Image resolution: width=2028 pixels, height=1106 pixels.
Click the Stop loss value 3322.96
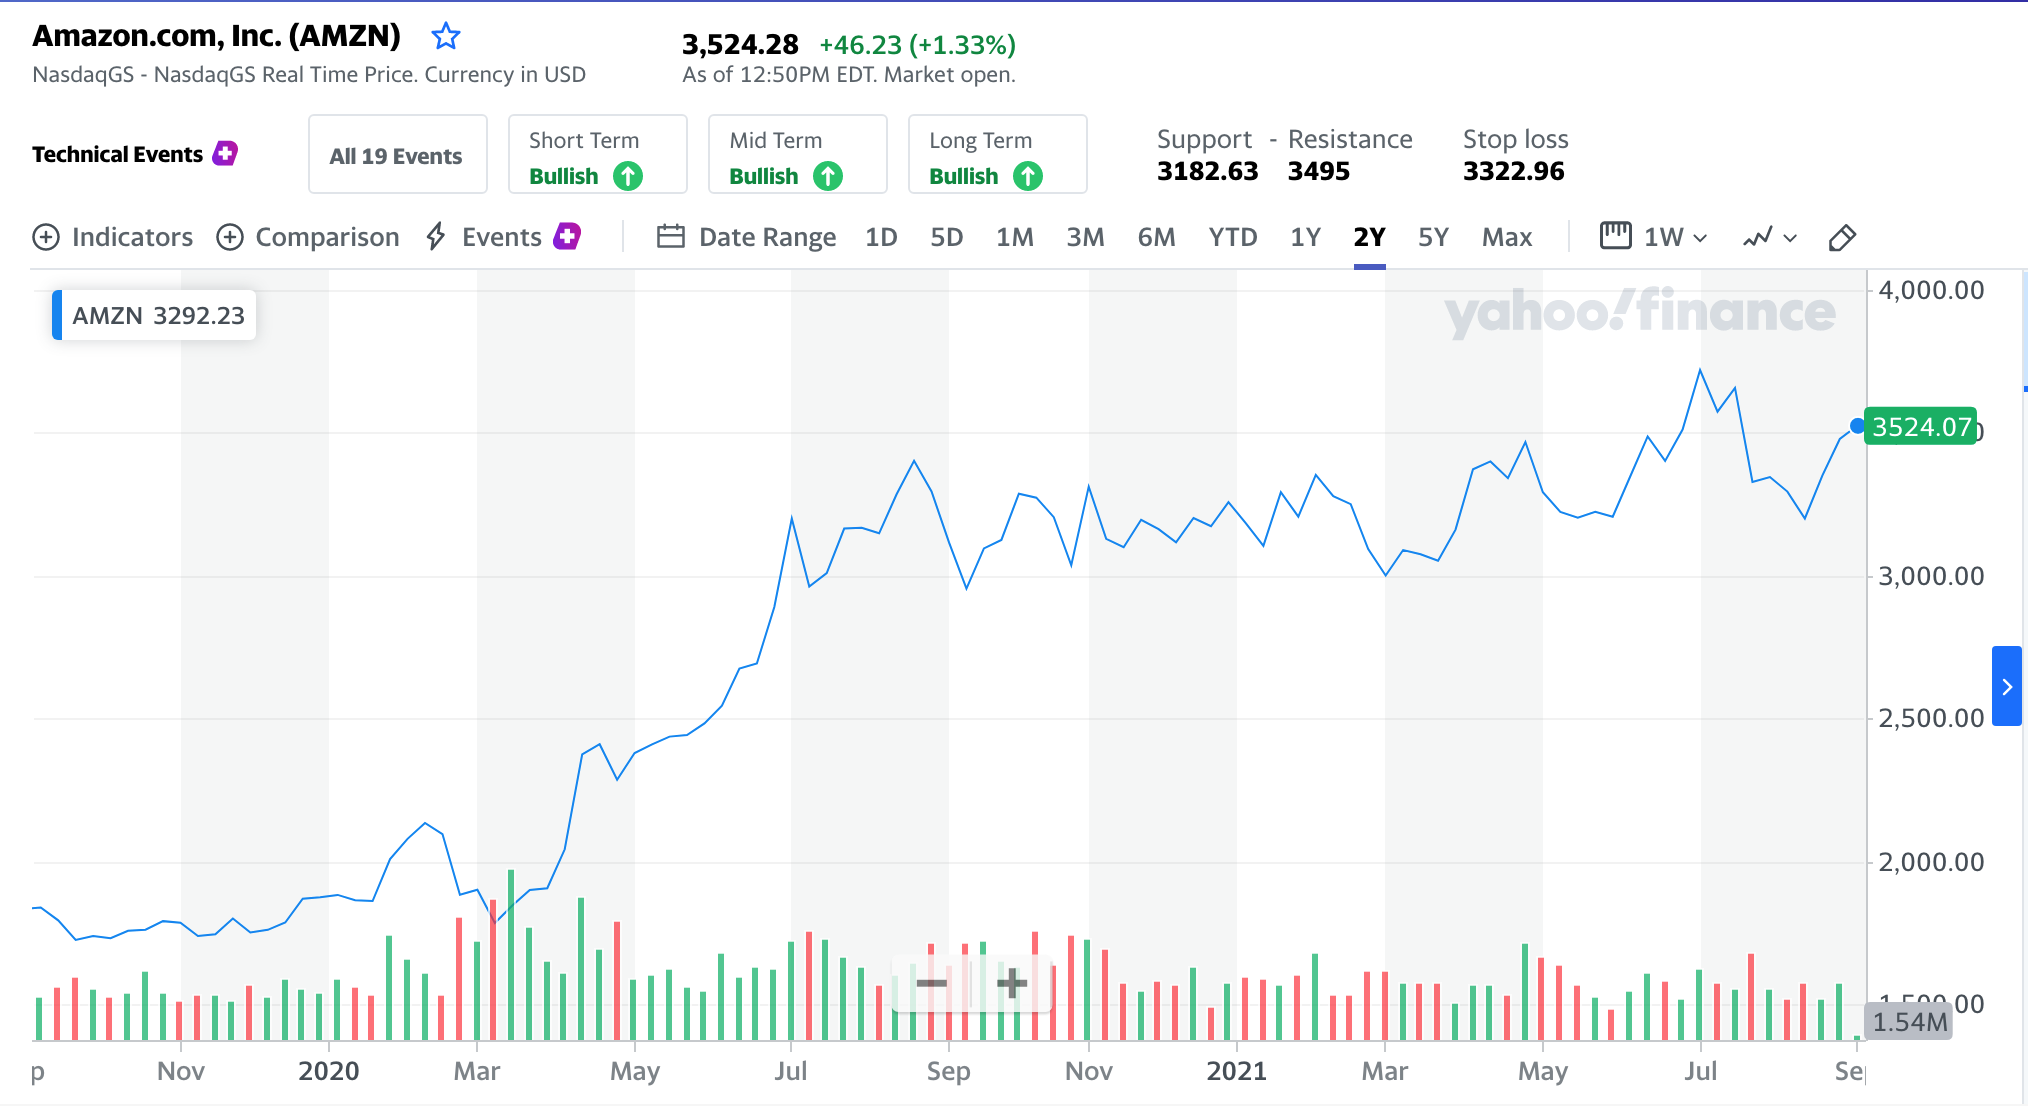click(1513, 171)
